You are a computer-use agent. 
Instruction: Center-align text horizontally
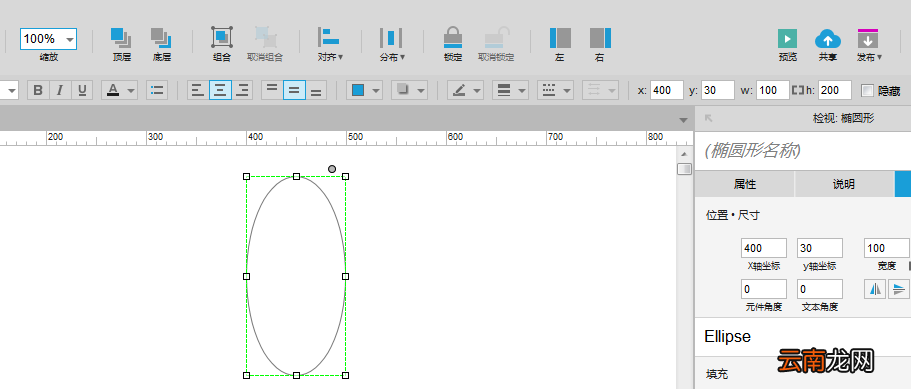coord(220,90)
